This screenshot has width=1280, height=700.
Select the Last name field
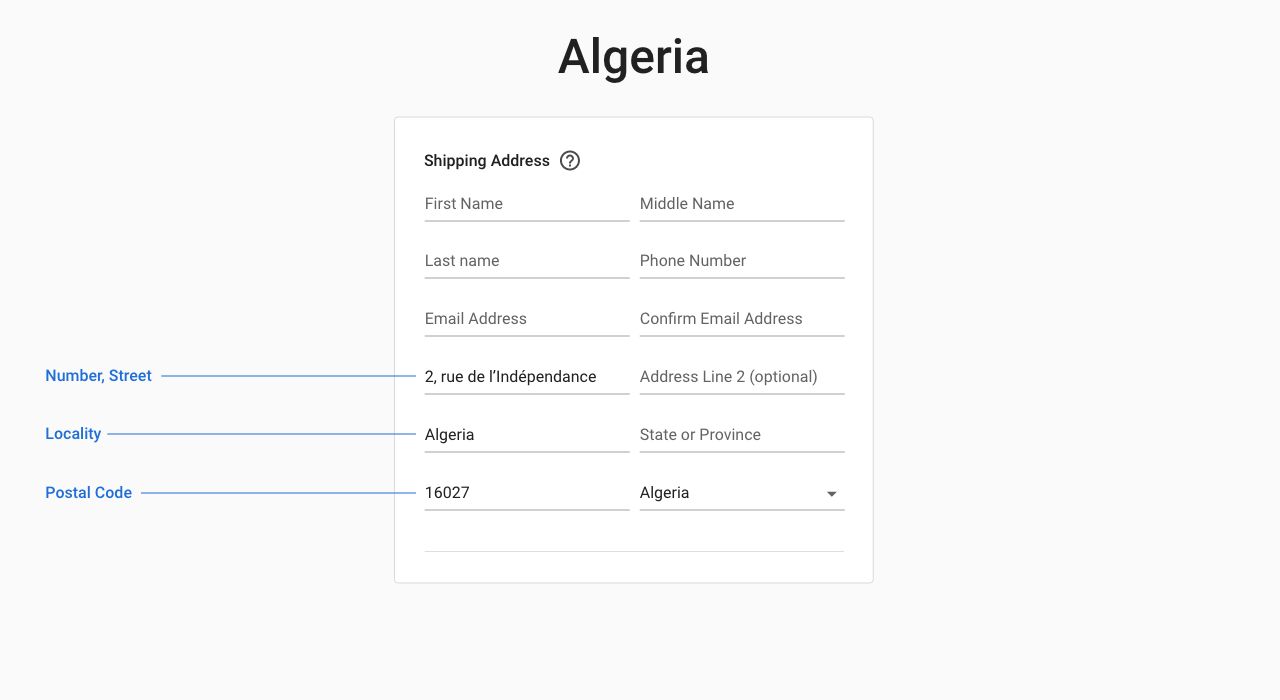point(526,261)
